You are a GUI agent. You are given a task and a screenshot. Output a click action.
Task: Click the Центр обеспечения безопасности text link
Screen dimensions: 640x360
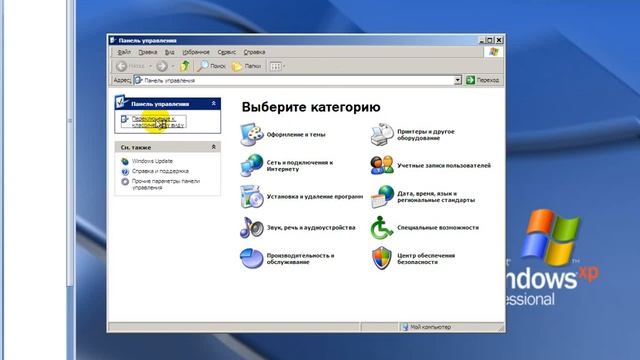coord(426,258)
